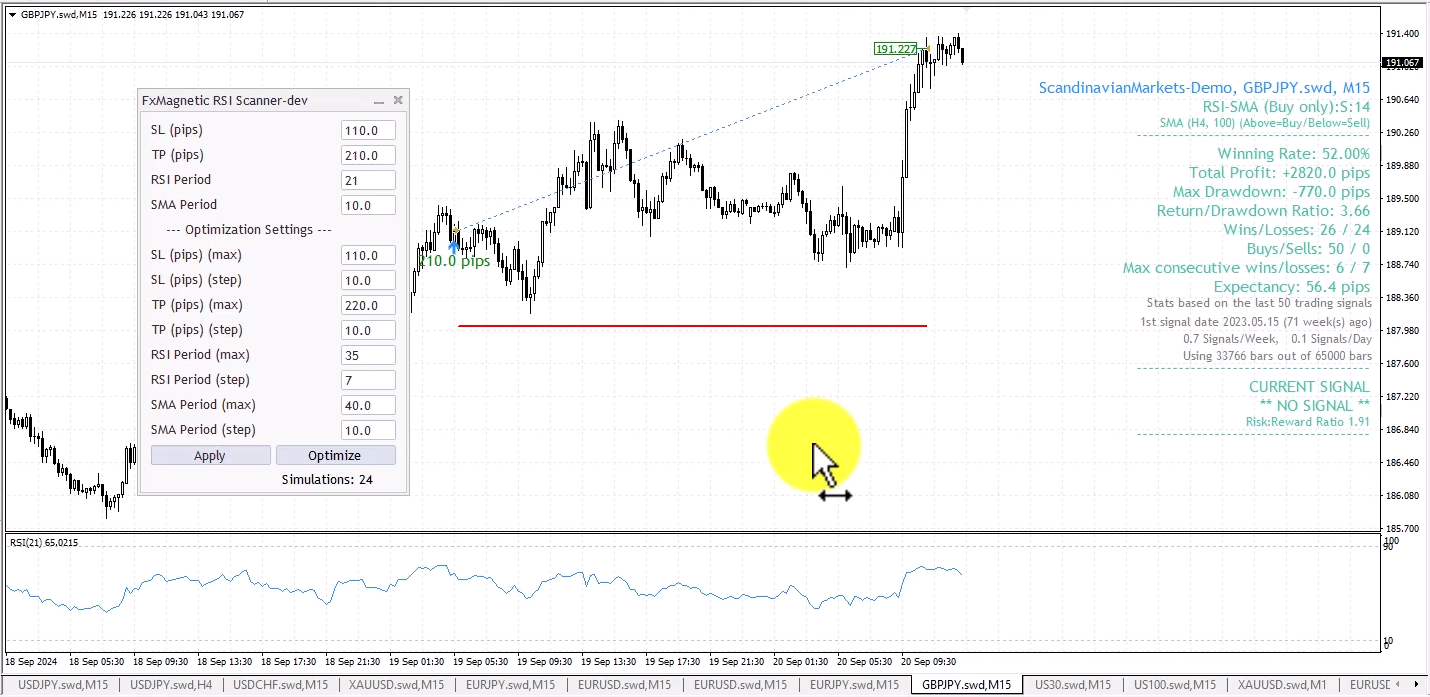Click the 191.227 take-profit price label
This screenshot has width=1430, height=697.
pos(896,49)
